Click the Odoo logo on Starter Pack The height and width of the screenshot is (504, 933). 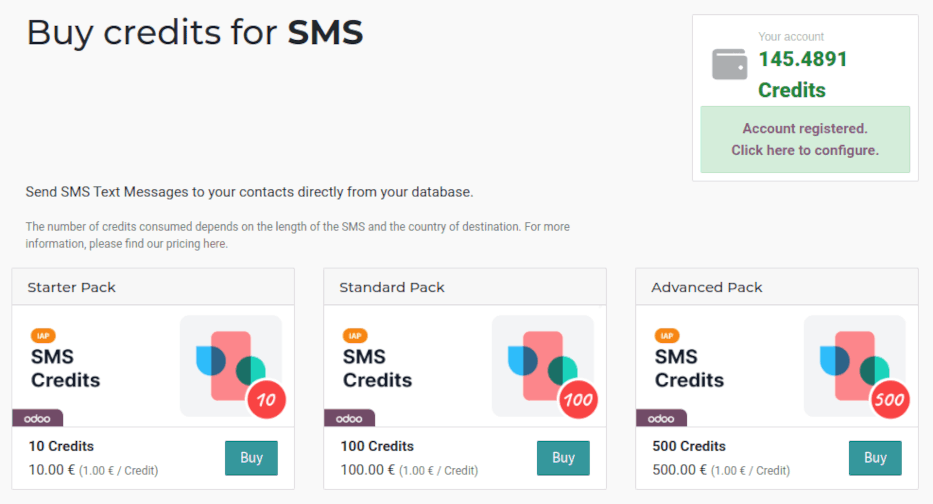pyautogui.click(x=37, y=418)
